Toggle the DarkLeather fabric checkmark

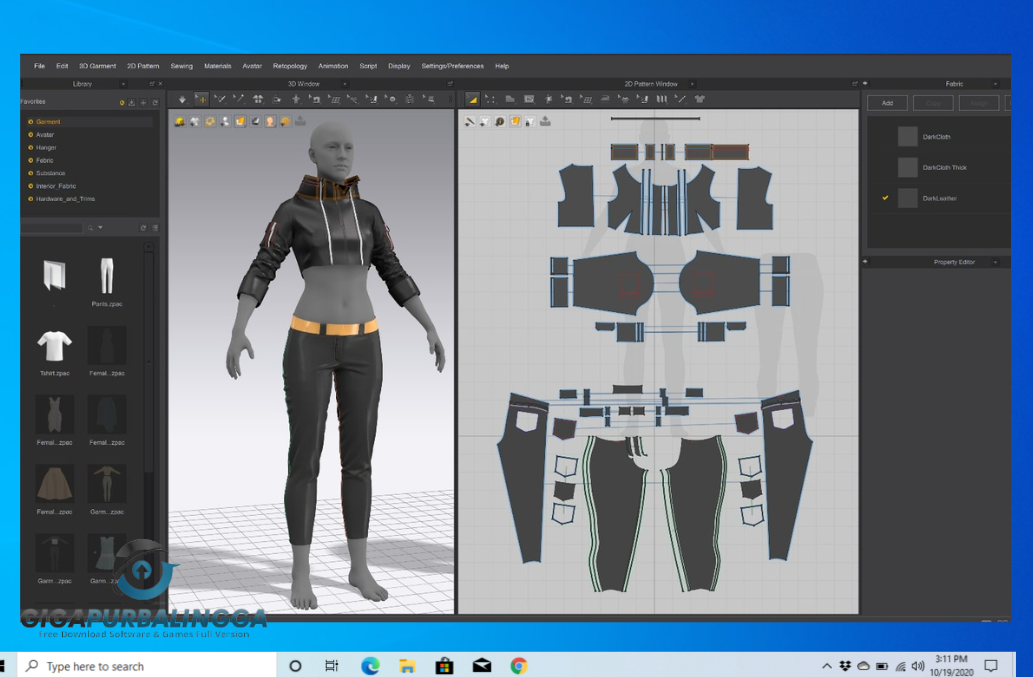(885, 198)
